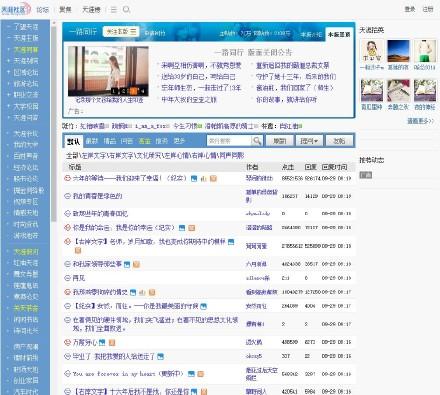
Task: Select carousel slide number 1
Action: click(114, 91)
